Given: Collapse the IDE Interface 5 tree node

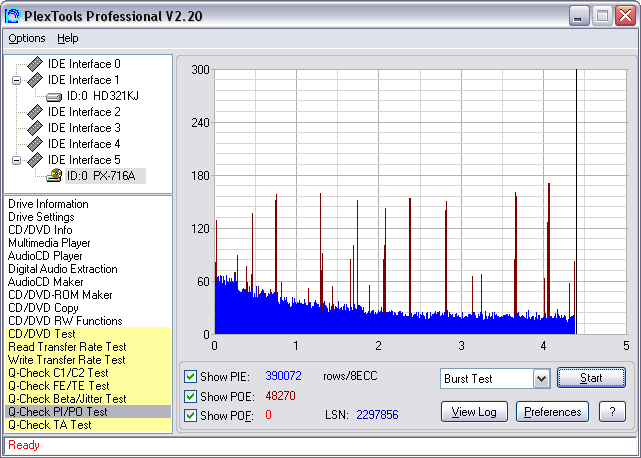Looking at the screenshot, I should pos(16,160).
